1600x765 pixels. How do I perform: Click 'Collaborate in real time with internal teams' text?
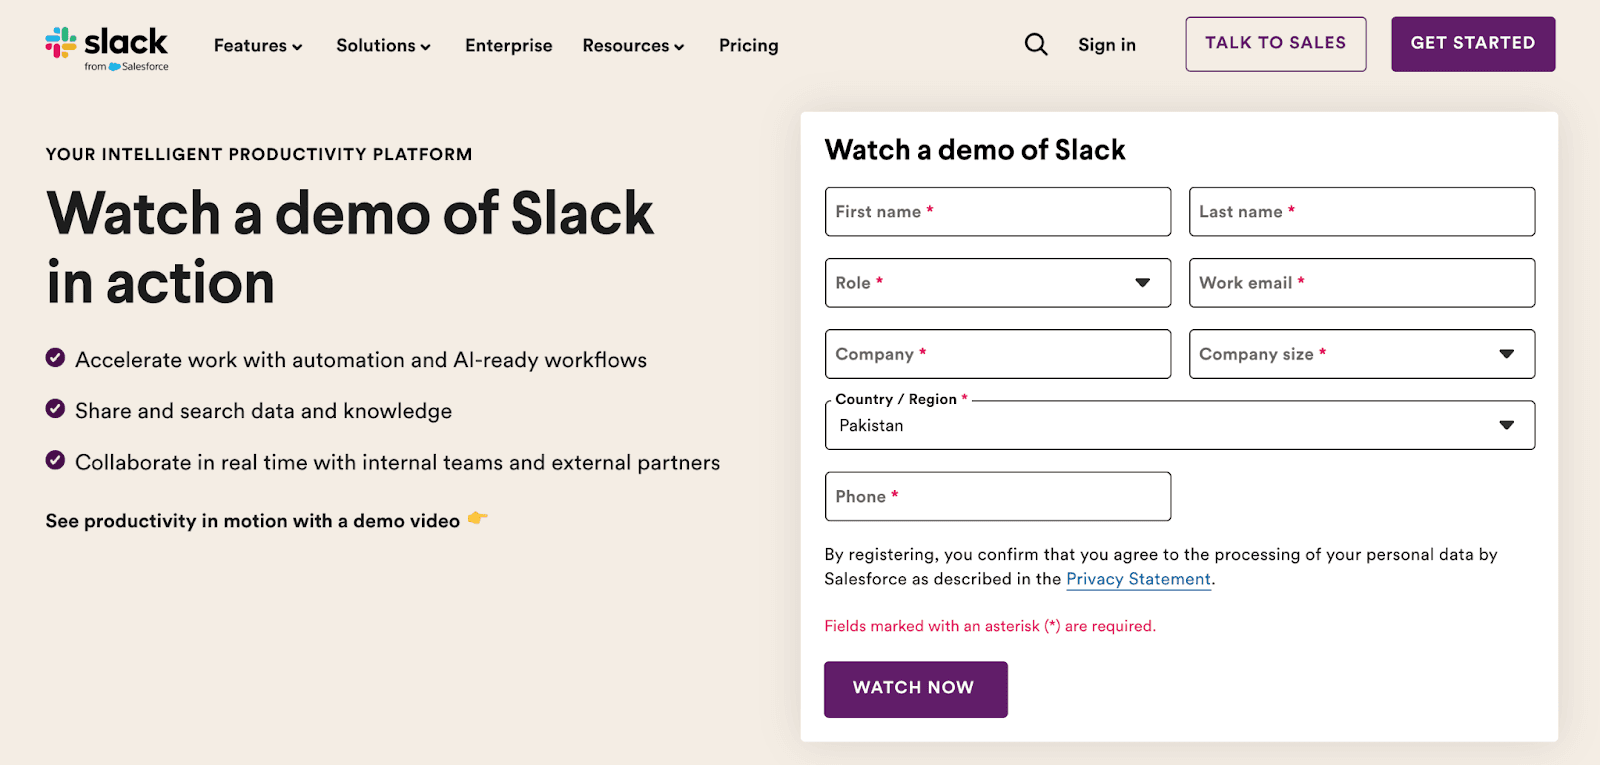tap(398, 462)
